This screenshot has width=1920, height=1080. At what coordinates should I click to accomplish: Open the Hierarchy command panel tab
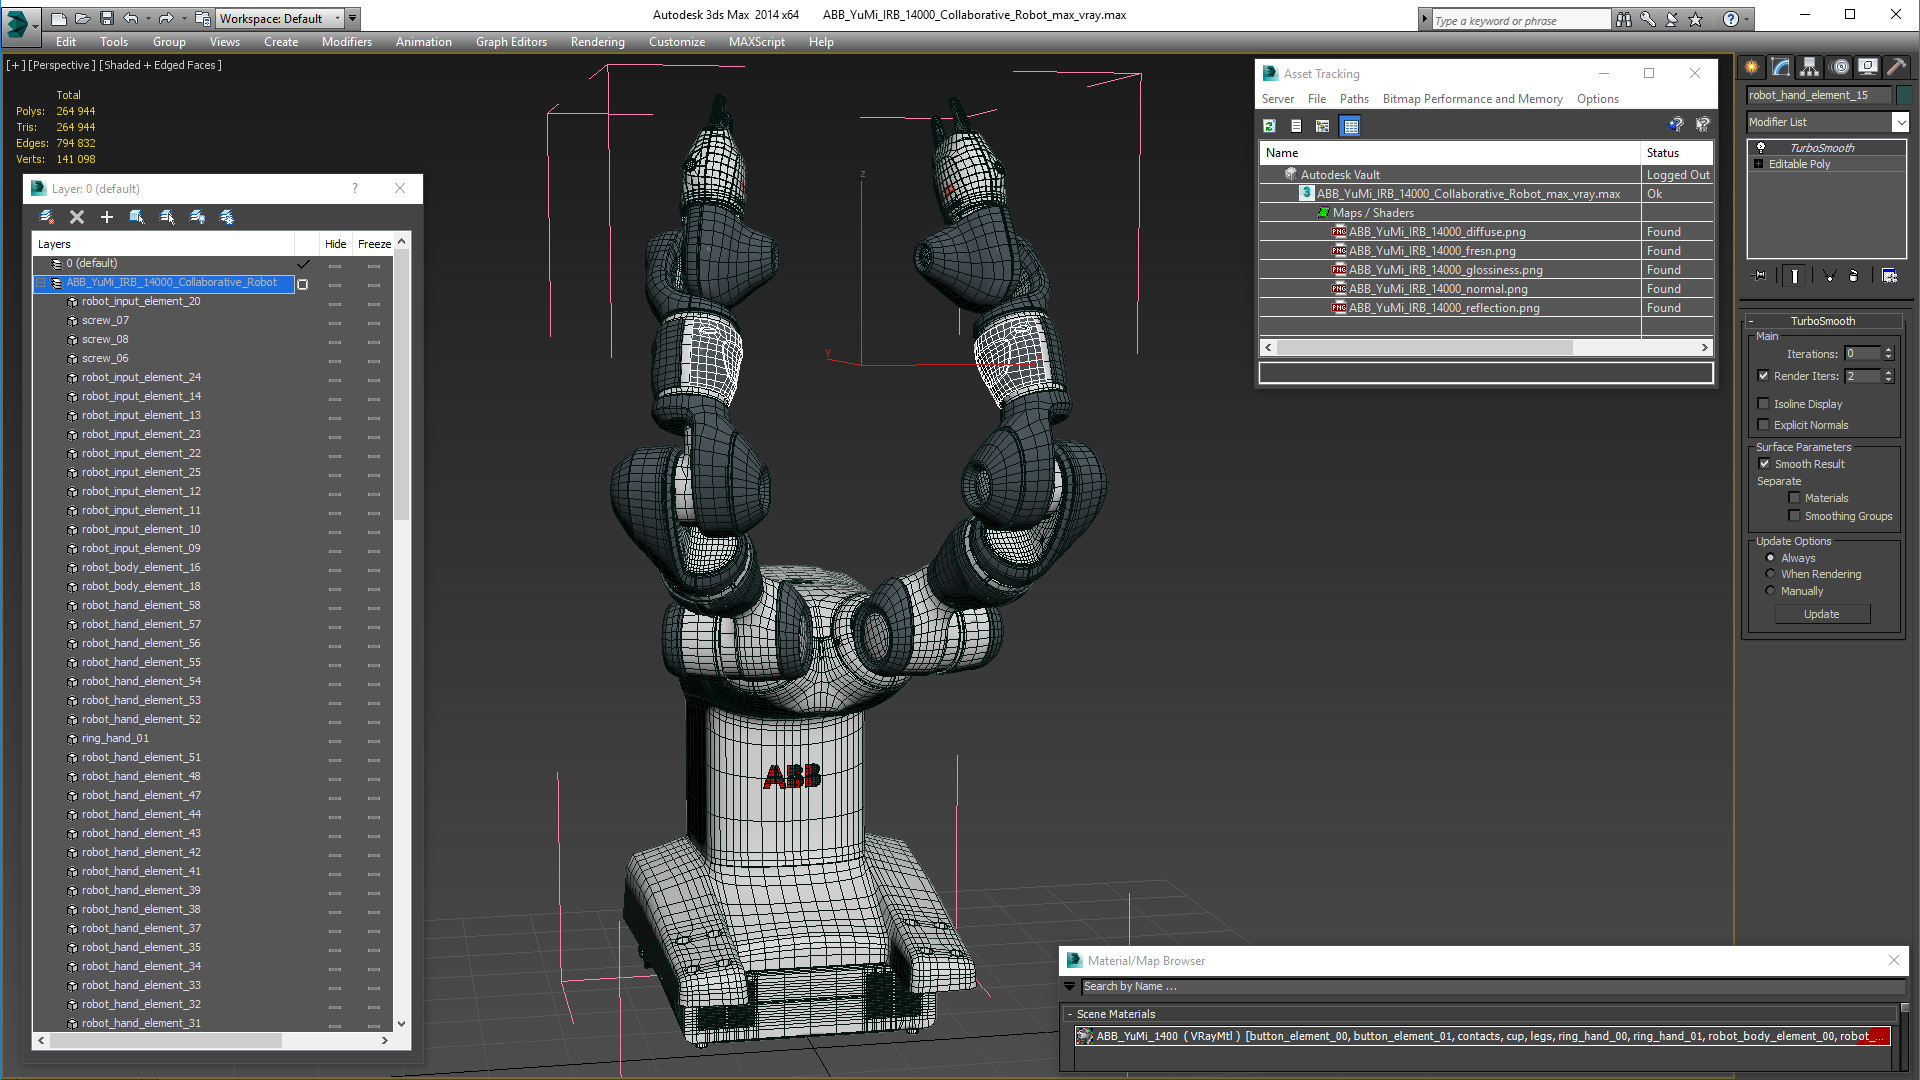pyautogui.click(x=1810, y=67)
